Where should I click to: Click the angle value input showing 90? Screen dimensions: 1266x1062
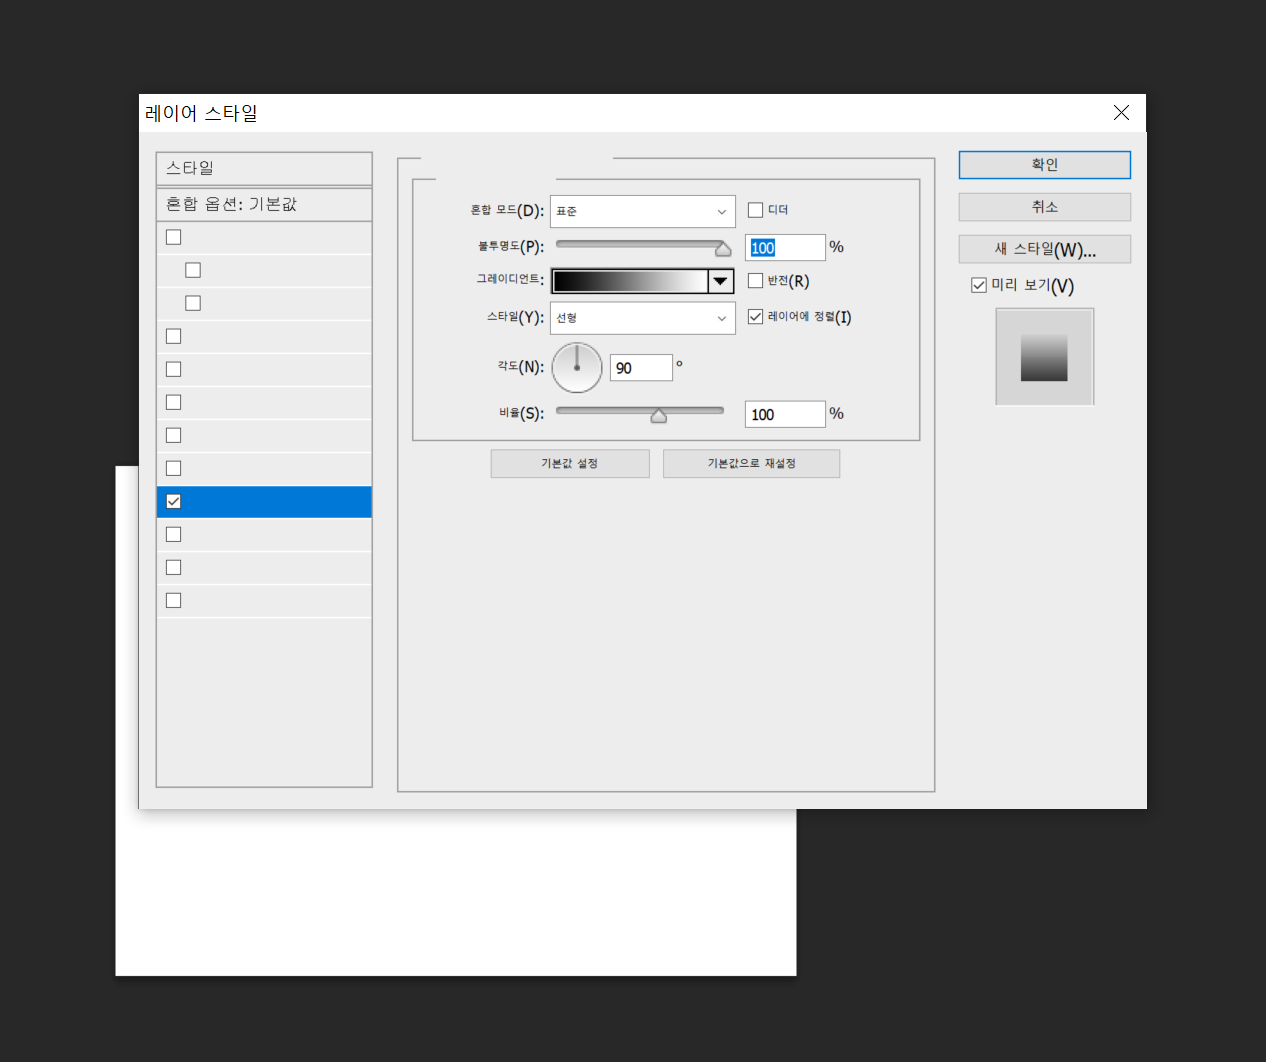640,367
